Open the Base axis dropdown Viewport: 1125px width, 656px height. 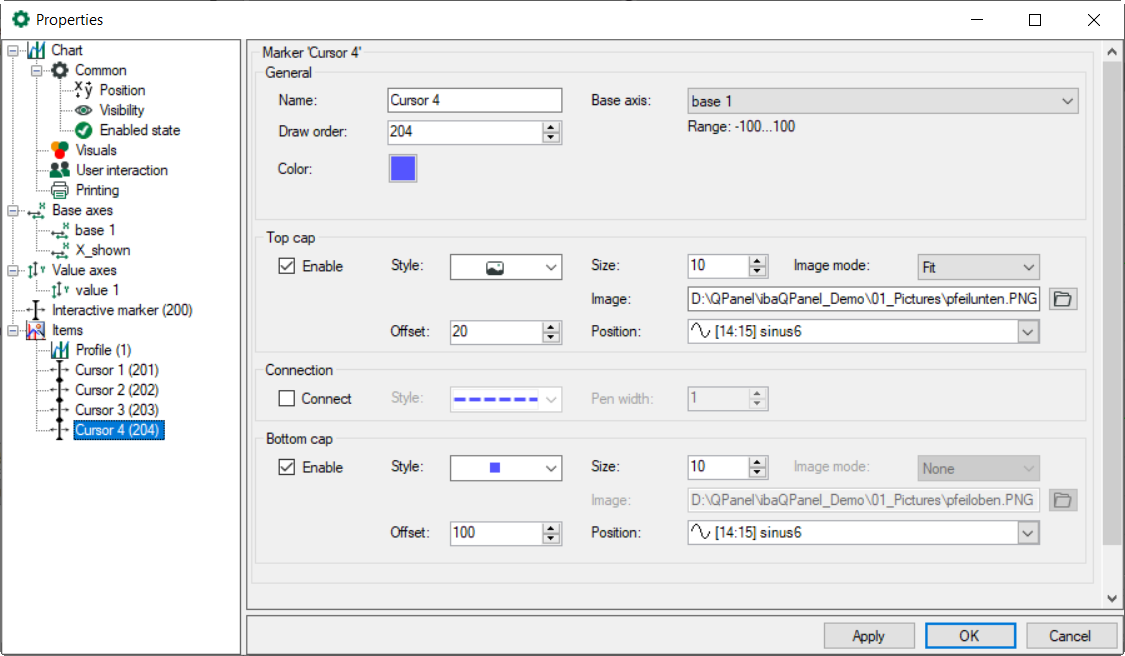click(883, 101)
